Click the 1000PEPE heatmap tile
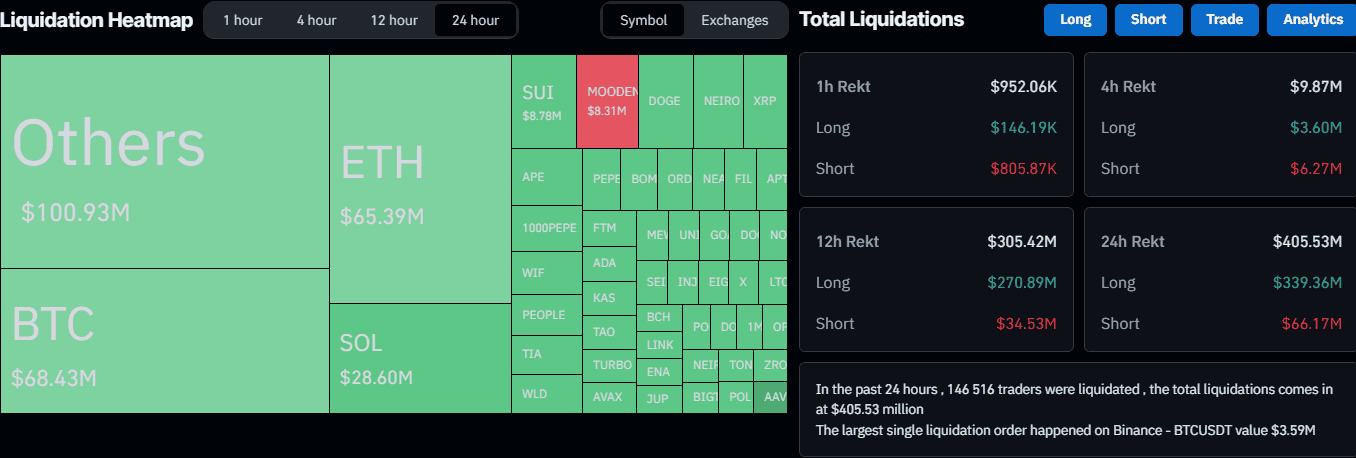The width and height of the screenshot is (1356, 458). coord(546,228)
